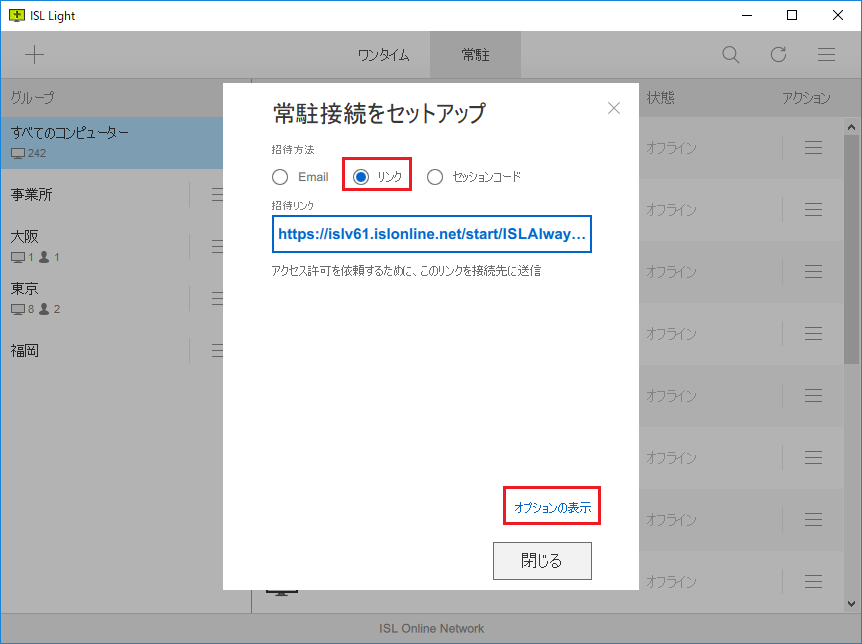
Task: Select すべてのコンピューター group
Action: click(112, 142)
